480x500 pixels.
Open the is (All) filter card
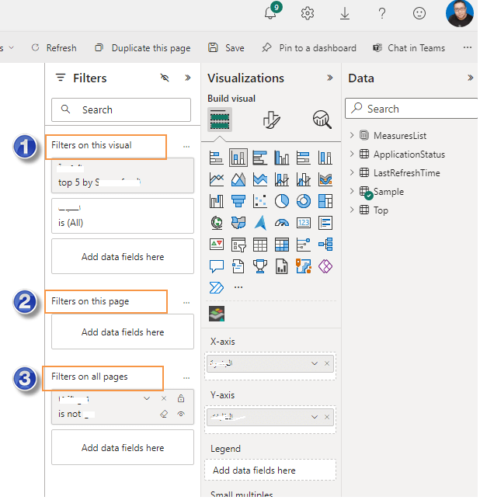pos(122,216)
